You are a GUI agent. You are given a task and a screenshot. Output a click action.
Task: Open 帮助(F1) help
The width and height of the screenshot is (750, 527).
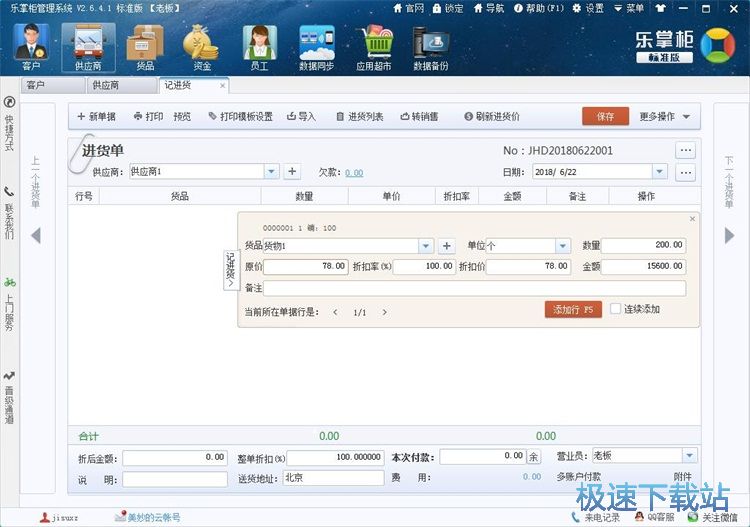click(x=539, y=8)
